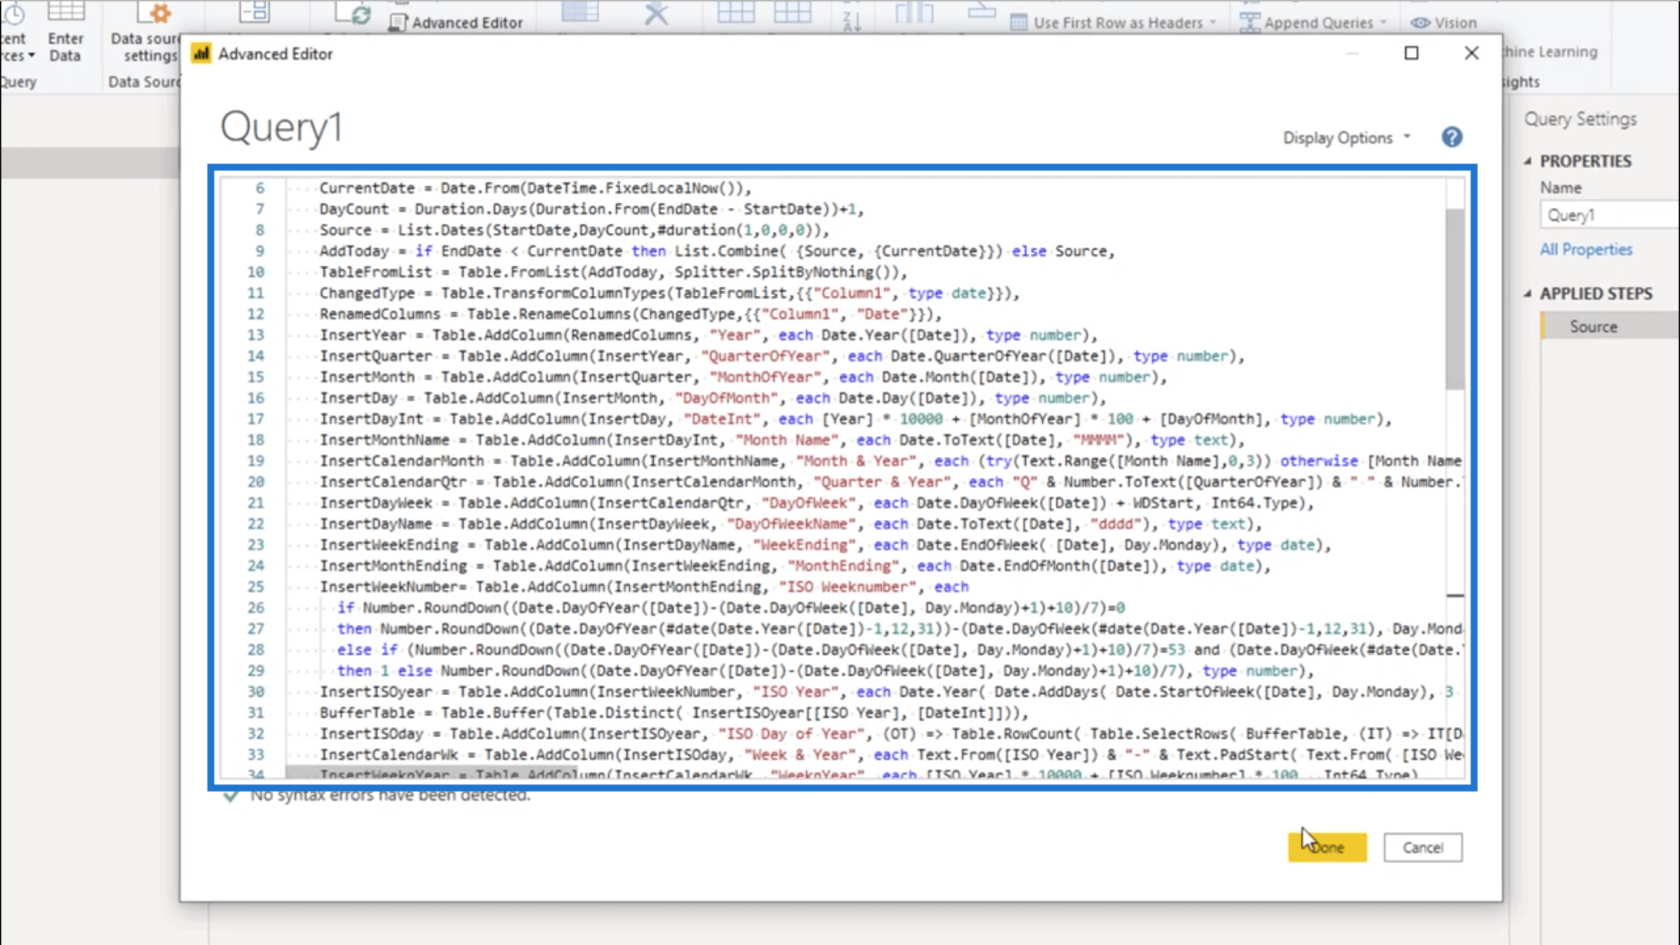This screenshot has height=945, width=1680.
Task: Click the Source = List.Dates line
Action: [574, 230]
